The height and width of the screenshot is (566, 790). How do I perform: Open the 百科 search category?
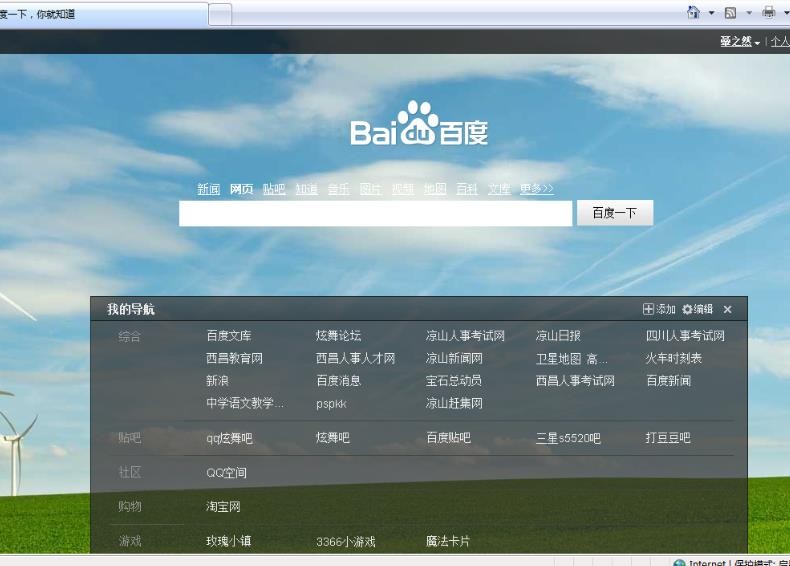[x=467, y=189]
